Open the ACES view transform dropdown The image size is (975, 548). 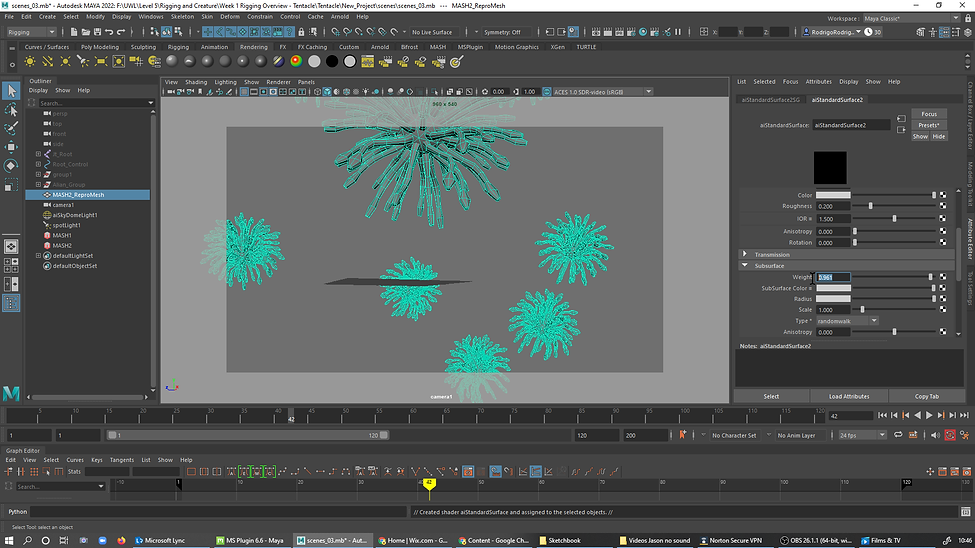pyautogui.click(x=601, y=92)
